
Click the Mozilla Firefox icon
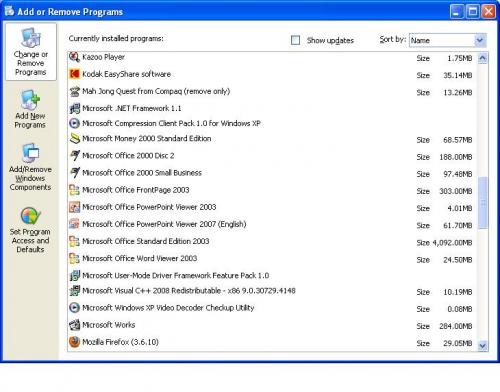tap(74, 342)
